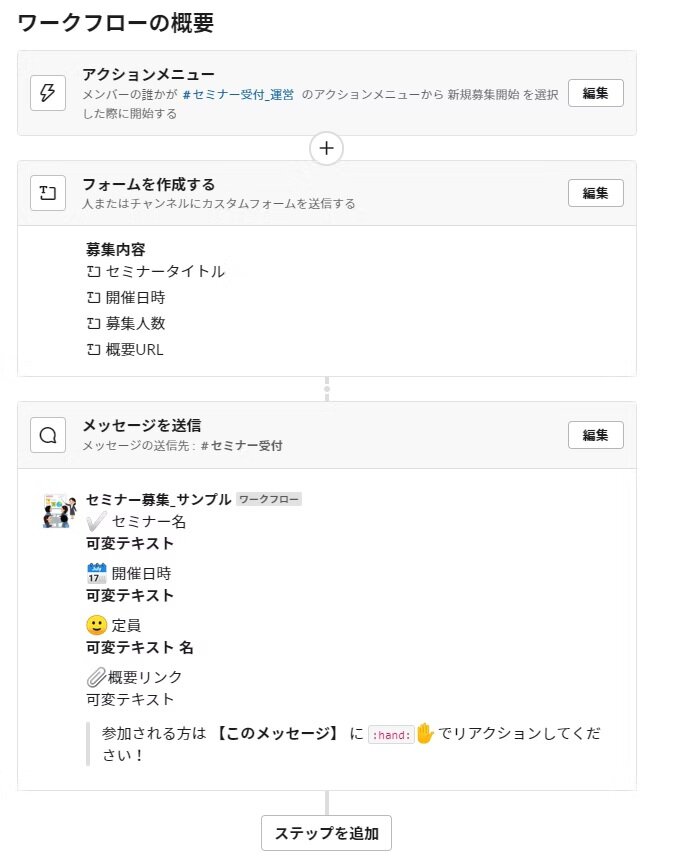Click the セミナー募集_サンプル sender name
Viewport: 686px width, 858px height.
pyautogui.click(x=159, y=499)
